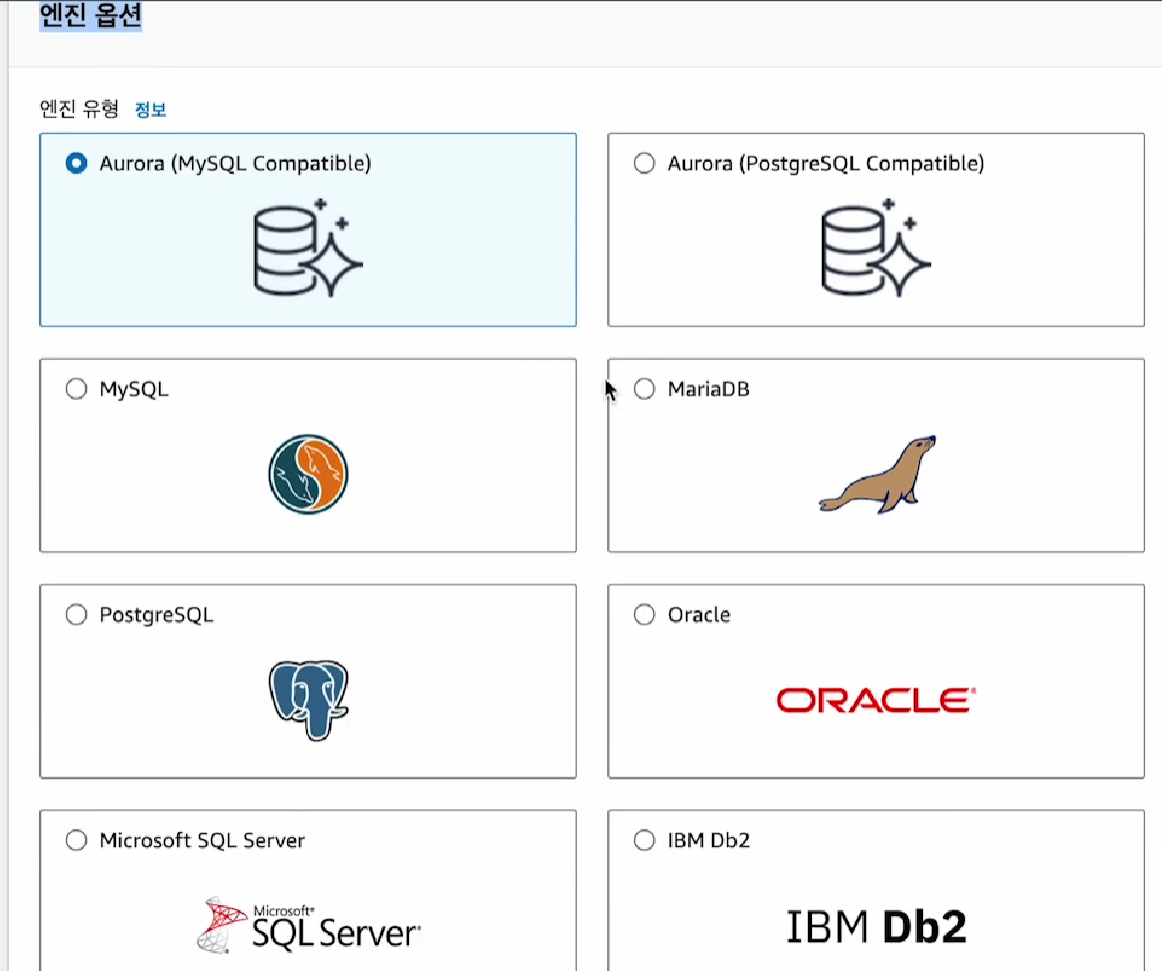The height and width of the screenshot is (971, 1162).
Task: Click the PostgreSQL elephant logo
Action: [x=308, y=700]
